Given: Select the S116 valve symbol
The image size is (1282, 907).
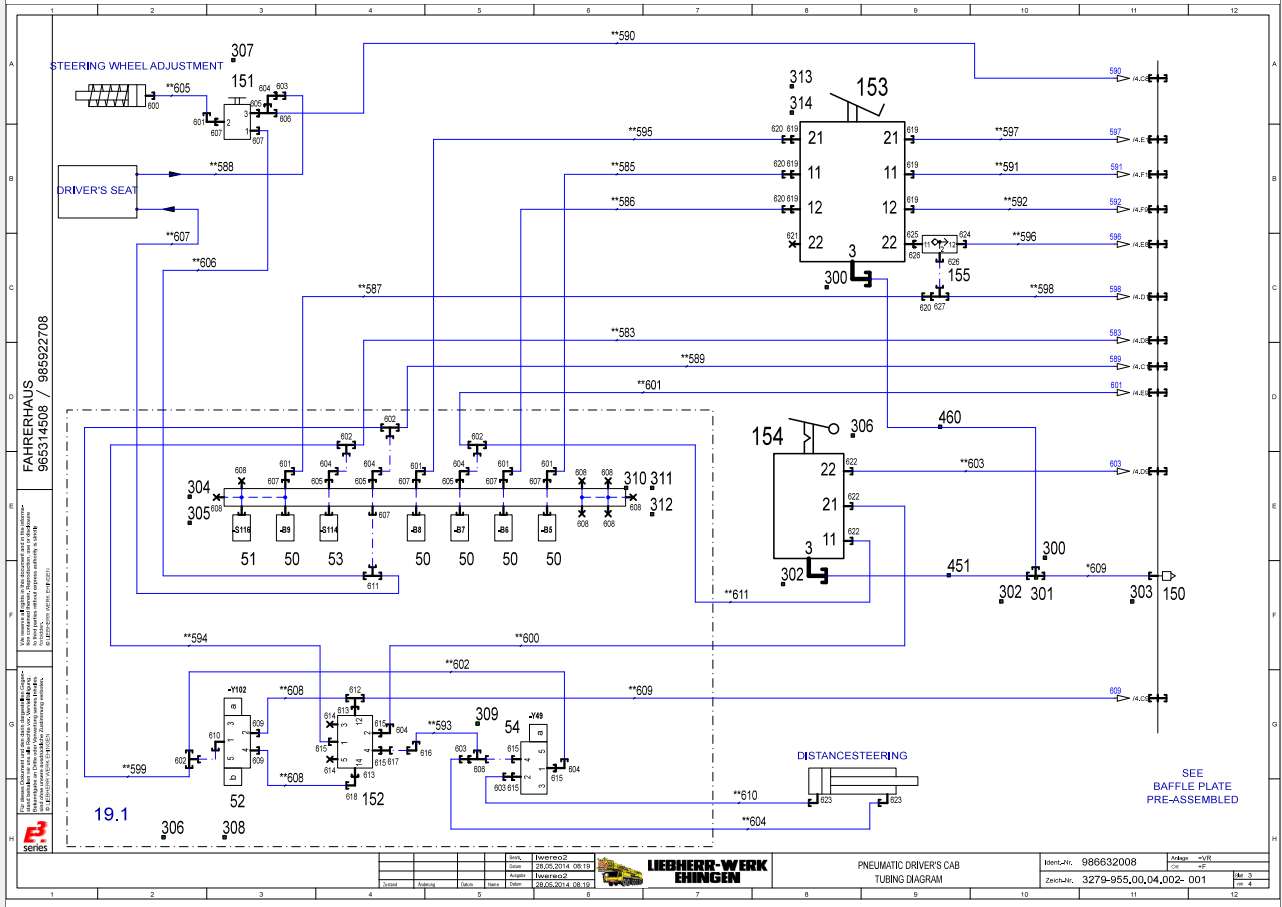Looking at the screenshot, I should pos(240,527).
